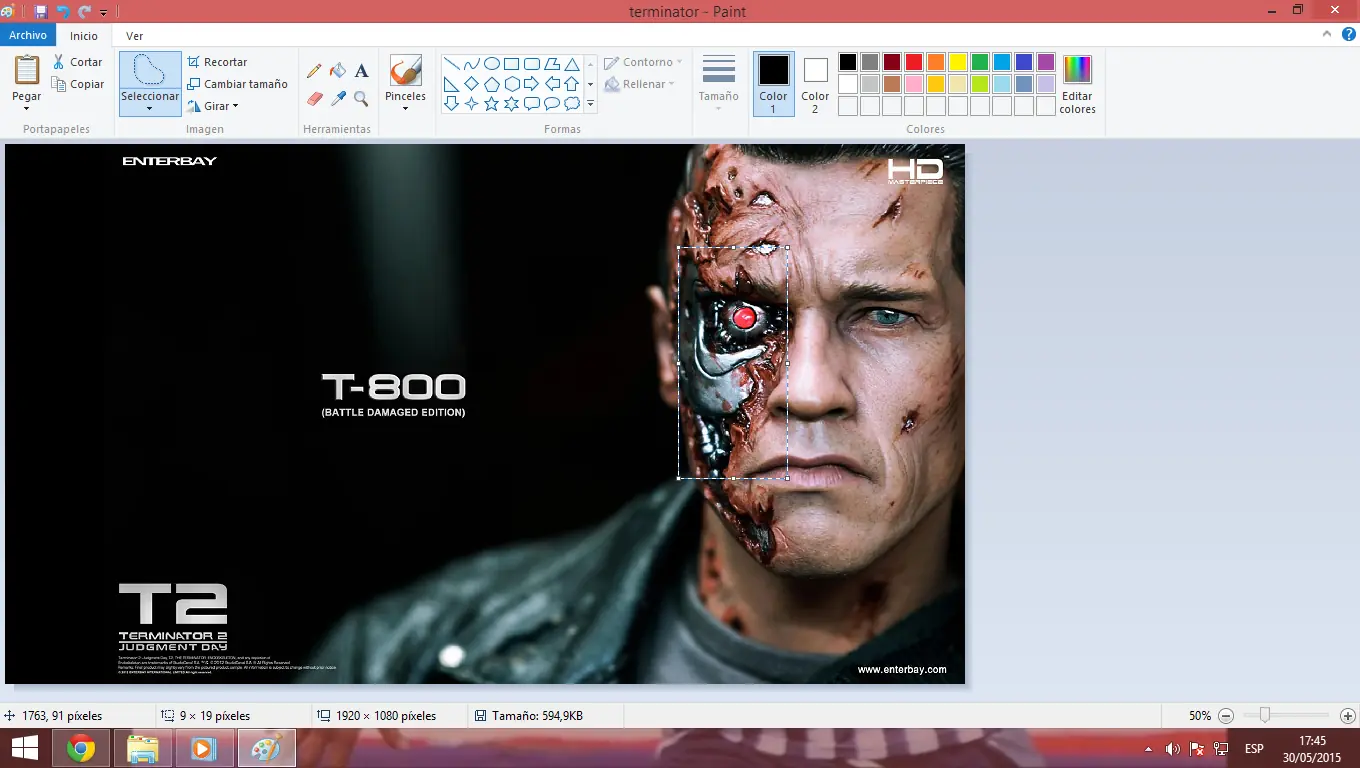Click the Pinceles brush icon

coord(405,70)
